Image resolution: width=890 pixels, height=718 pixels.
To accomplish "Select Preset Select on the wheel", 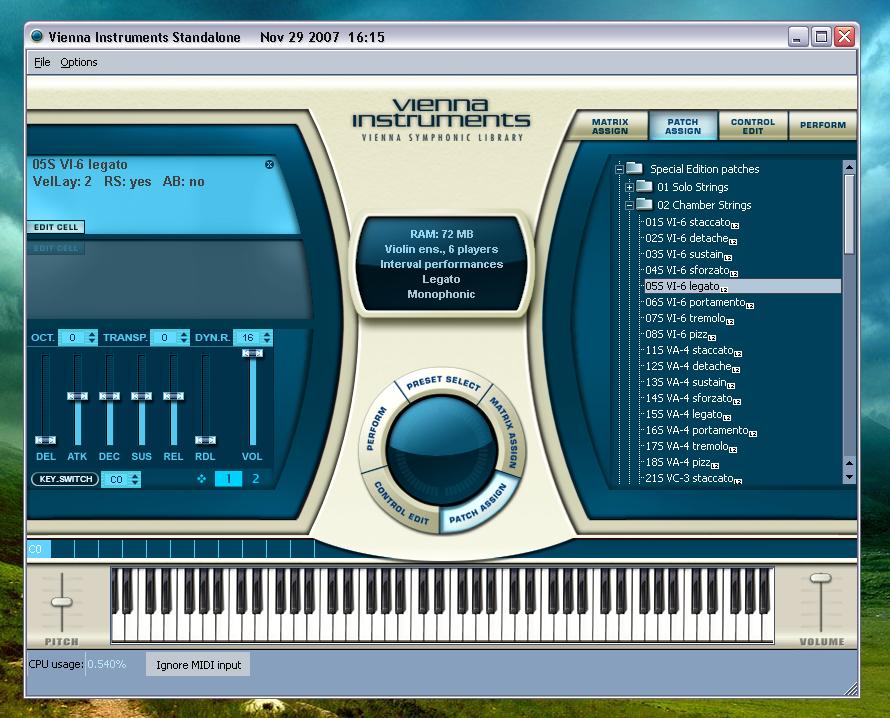I will [443, 382].
